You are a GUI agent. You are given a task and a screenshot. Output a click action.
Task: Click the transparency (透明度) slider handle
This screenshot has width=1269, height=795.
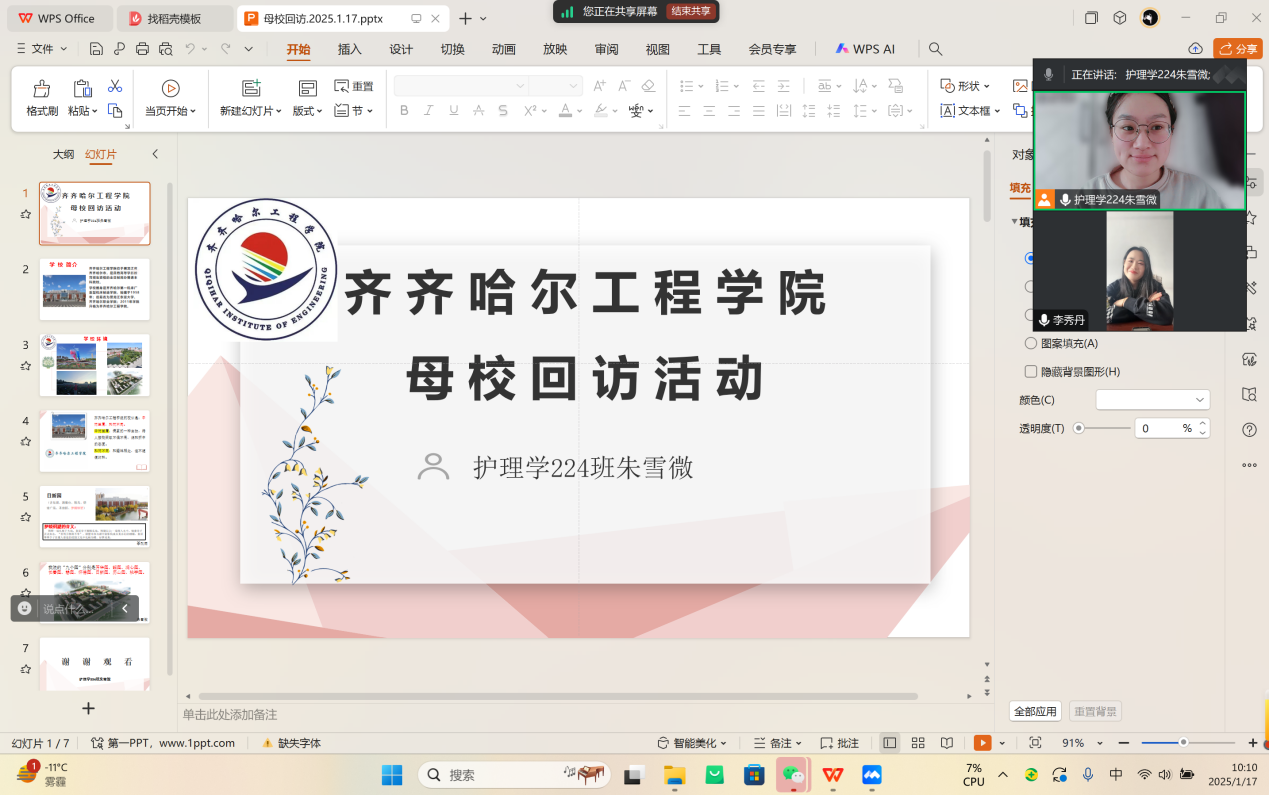coord(1078,428)
